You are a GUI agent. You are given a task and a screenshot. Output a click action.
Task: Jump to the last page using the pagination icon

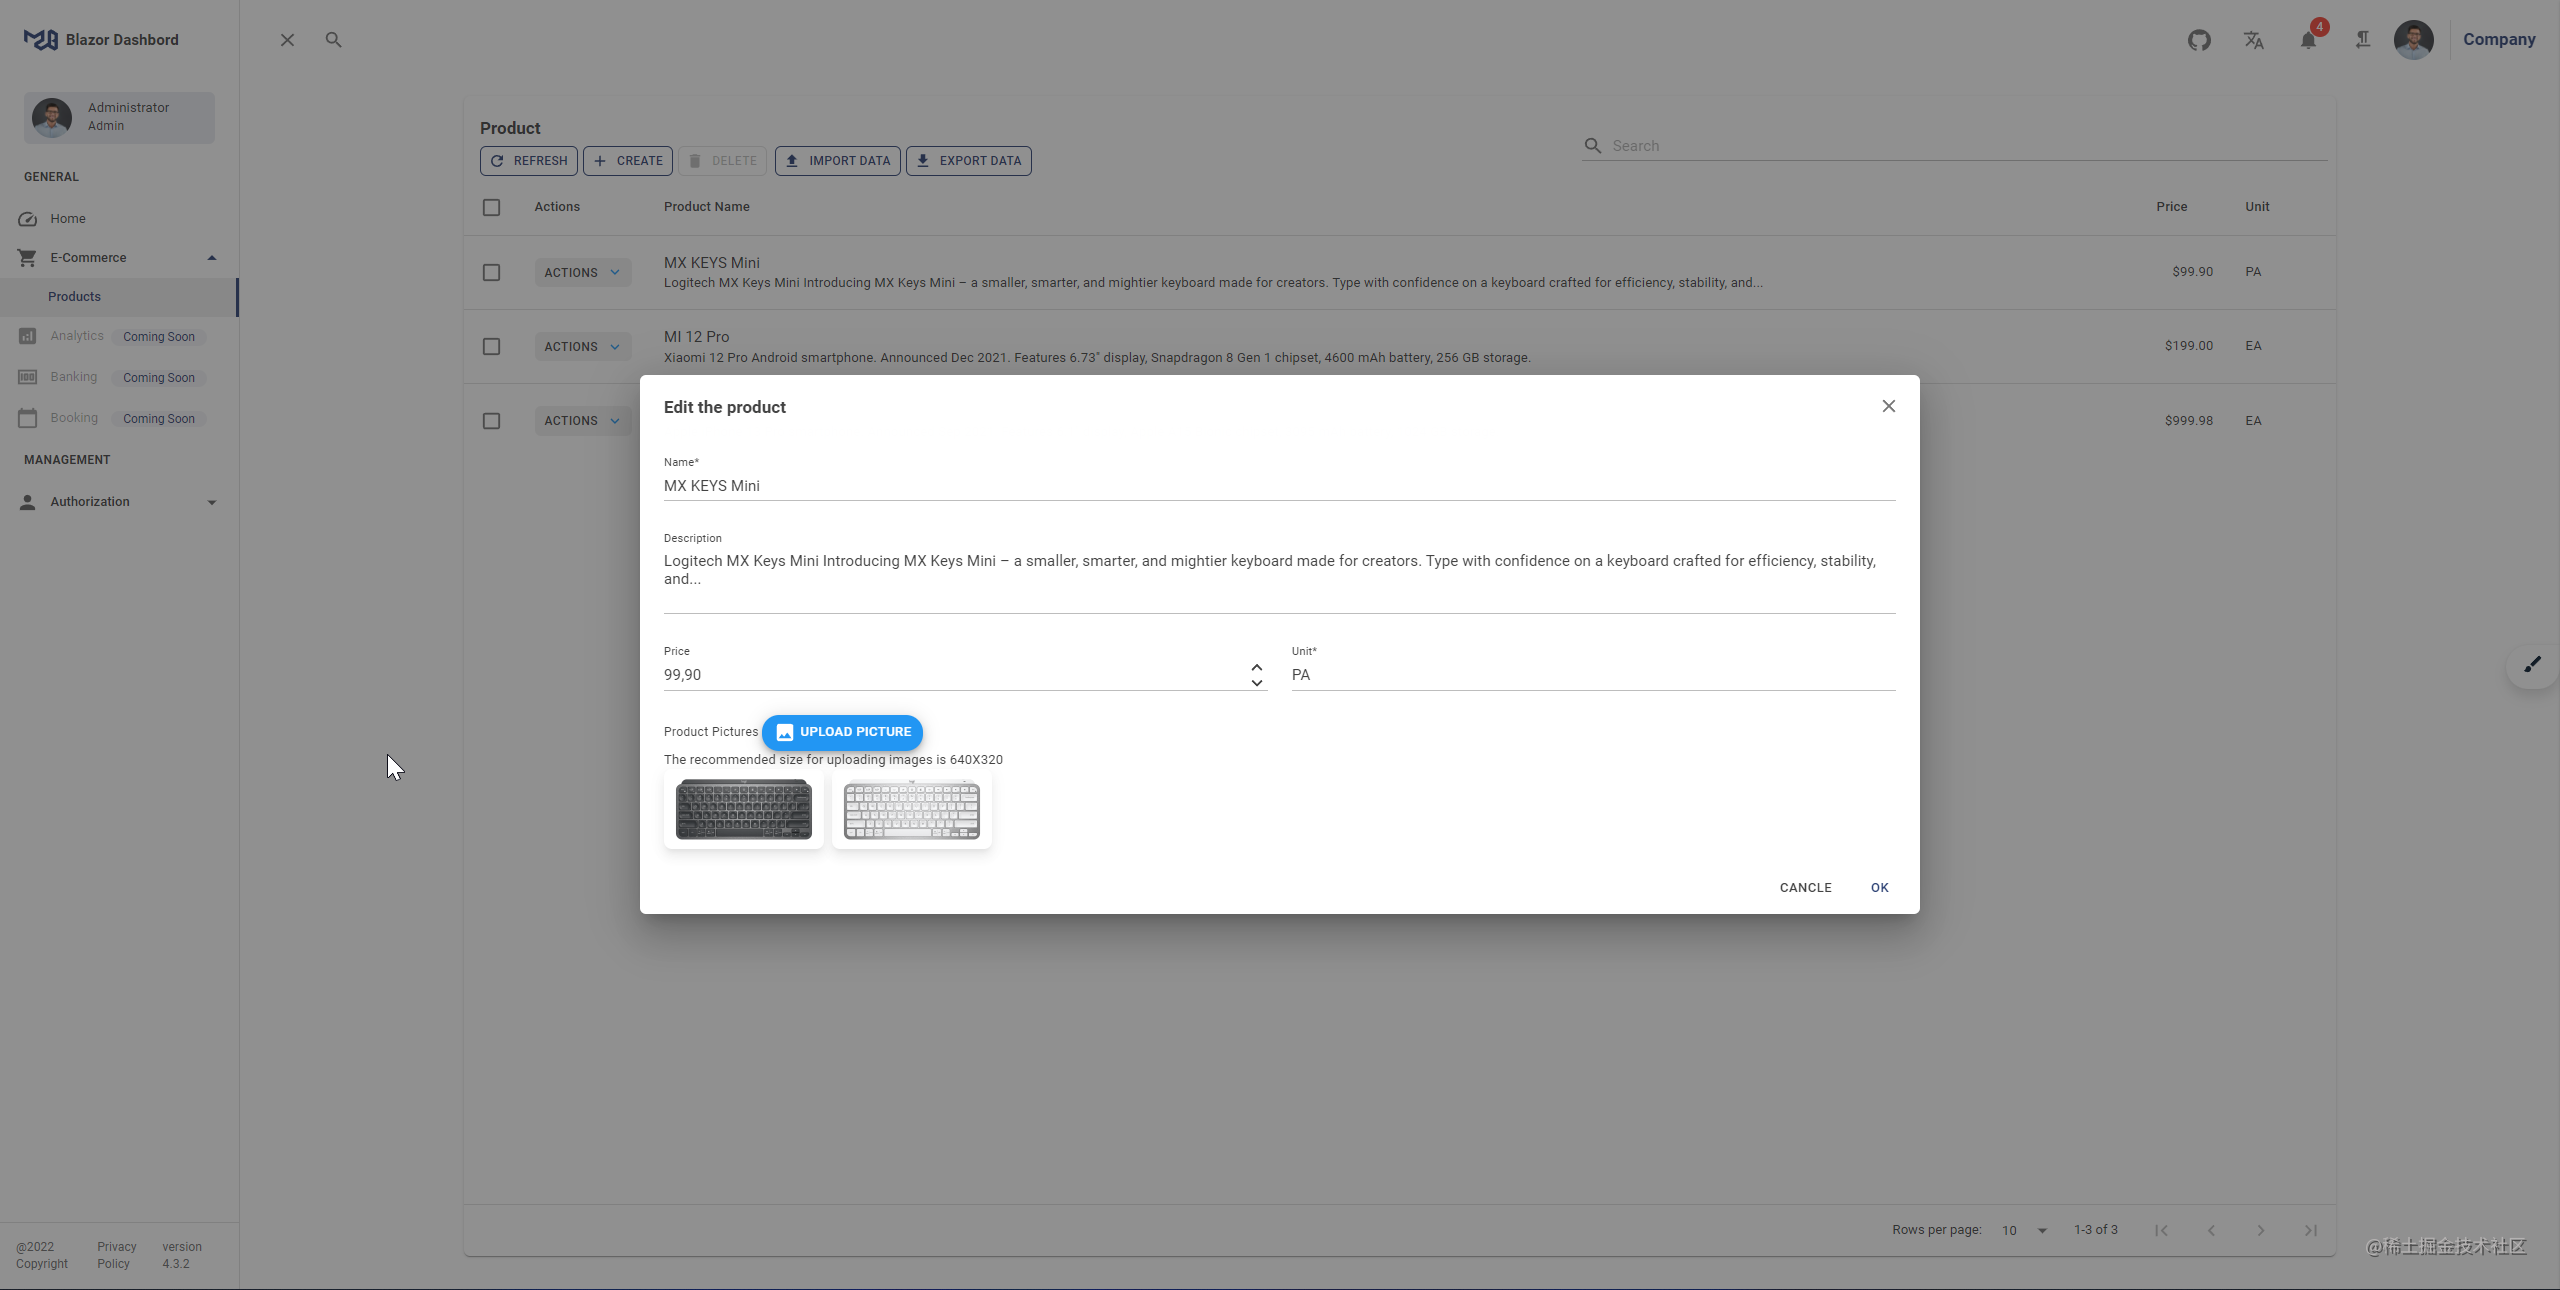point(2311,1231)
